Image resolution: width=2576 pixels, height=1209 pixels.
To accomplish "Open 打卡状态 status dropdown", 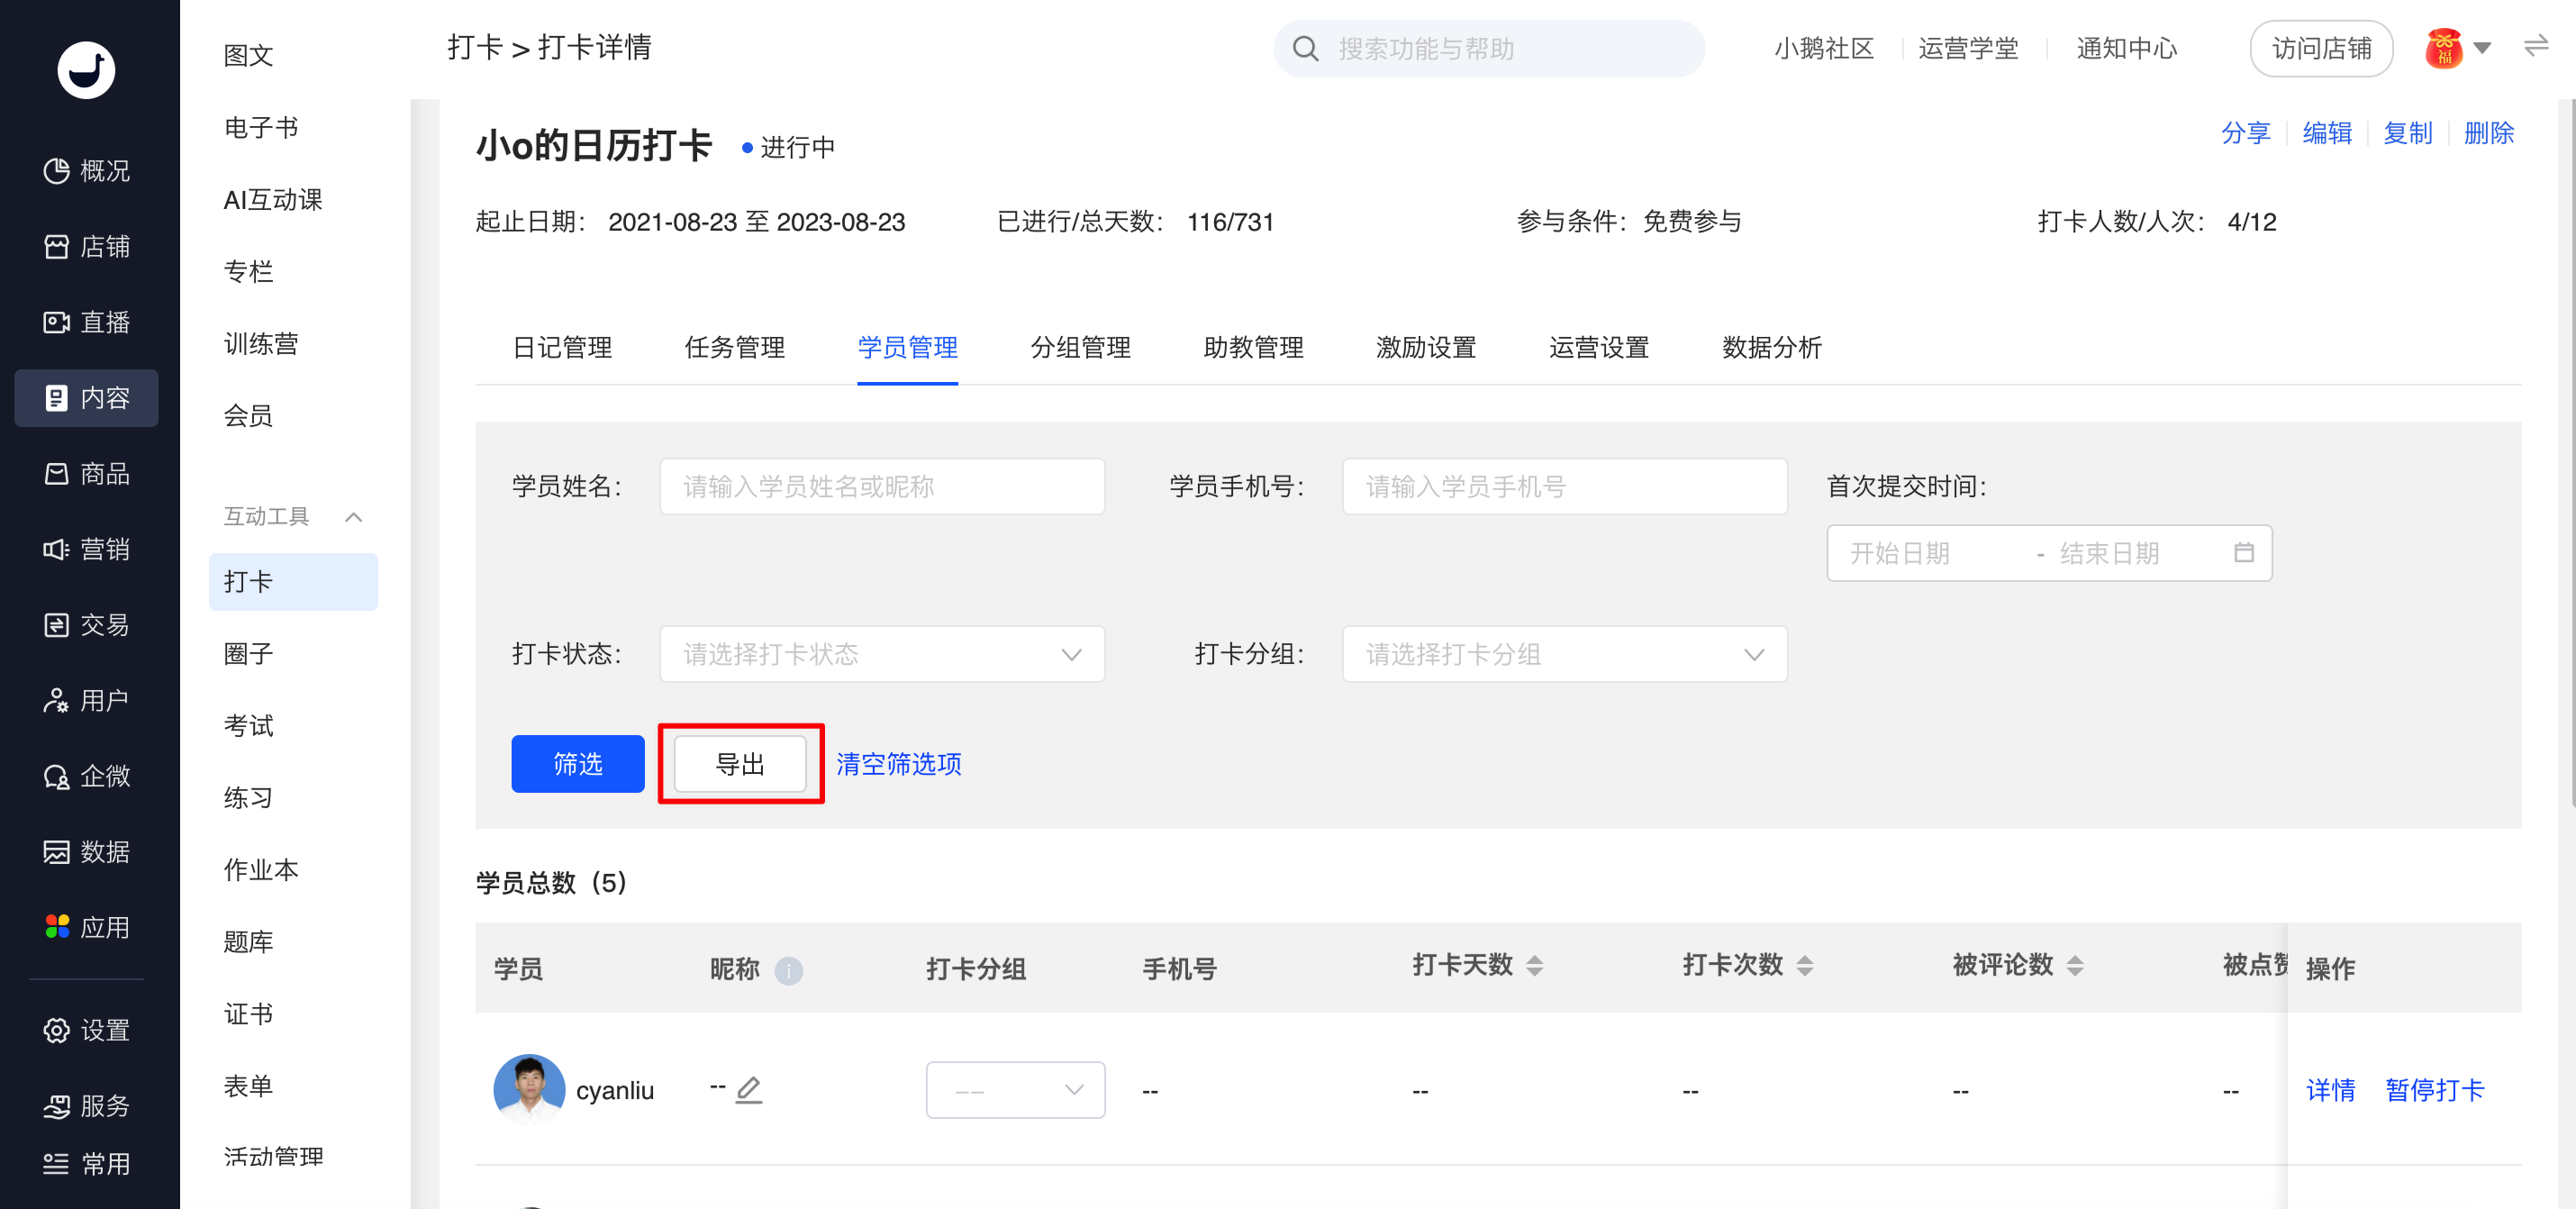I will [x=881, y=654].
